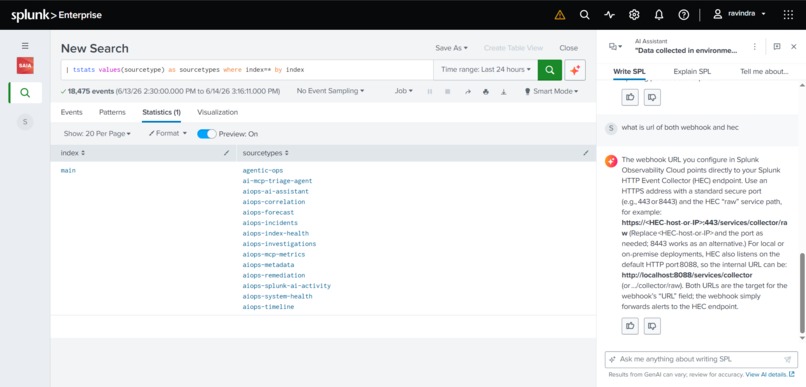Open Time range Last 24 hours picker

click(486, 70)
